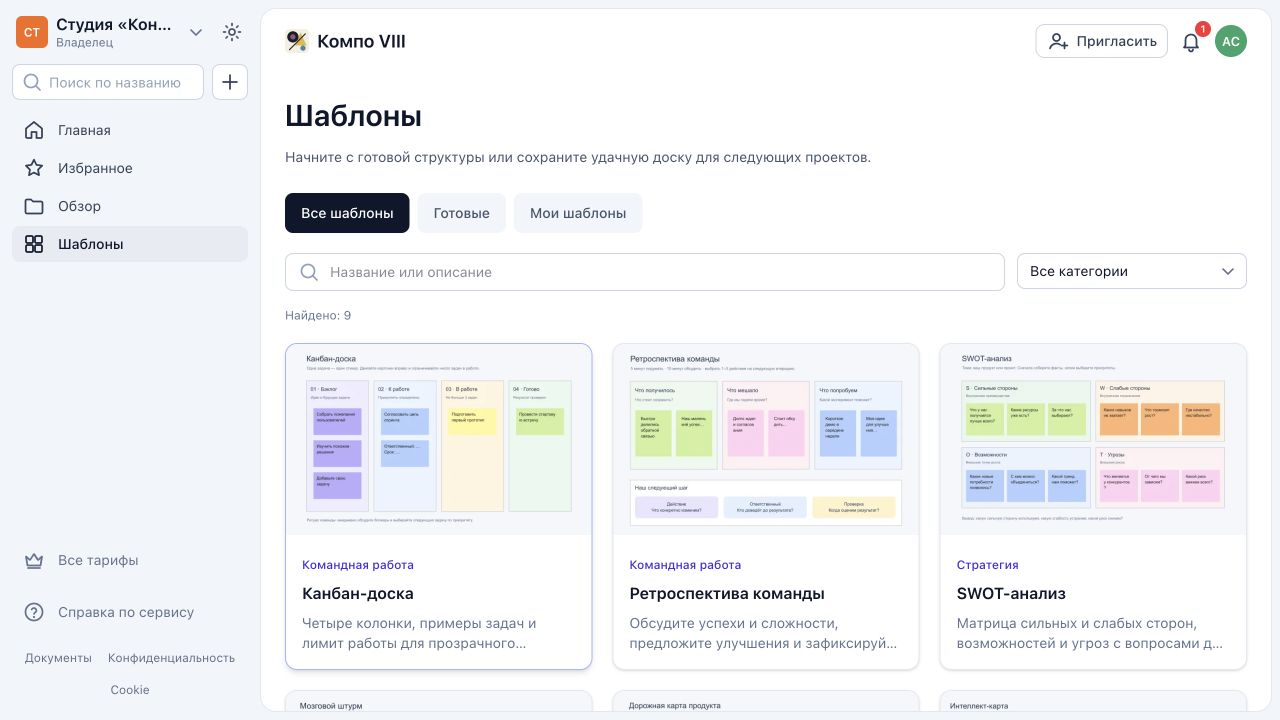Click the Шаблоны grid icon
Image resolution: width=1280 pixels, height=720 pixels.
tap(34, 244)
